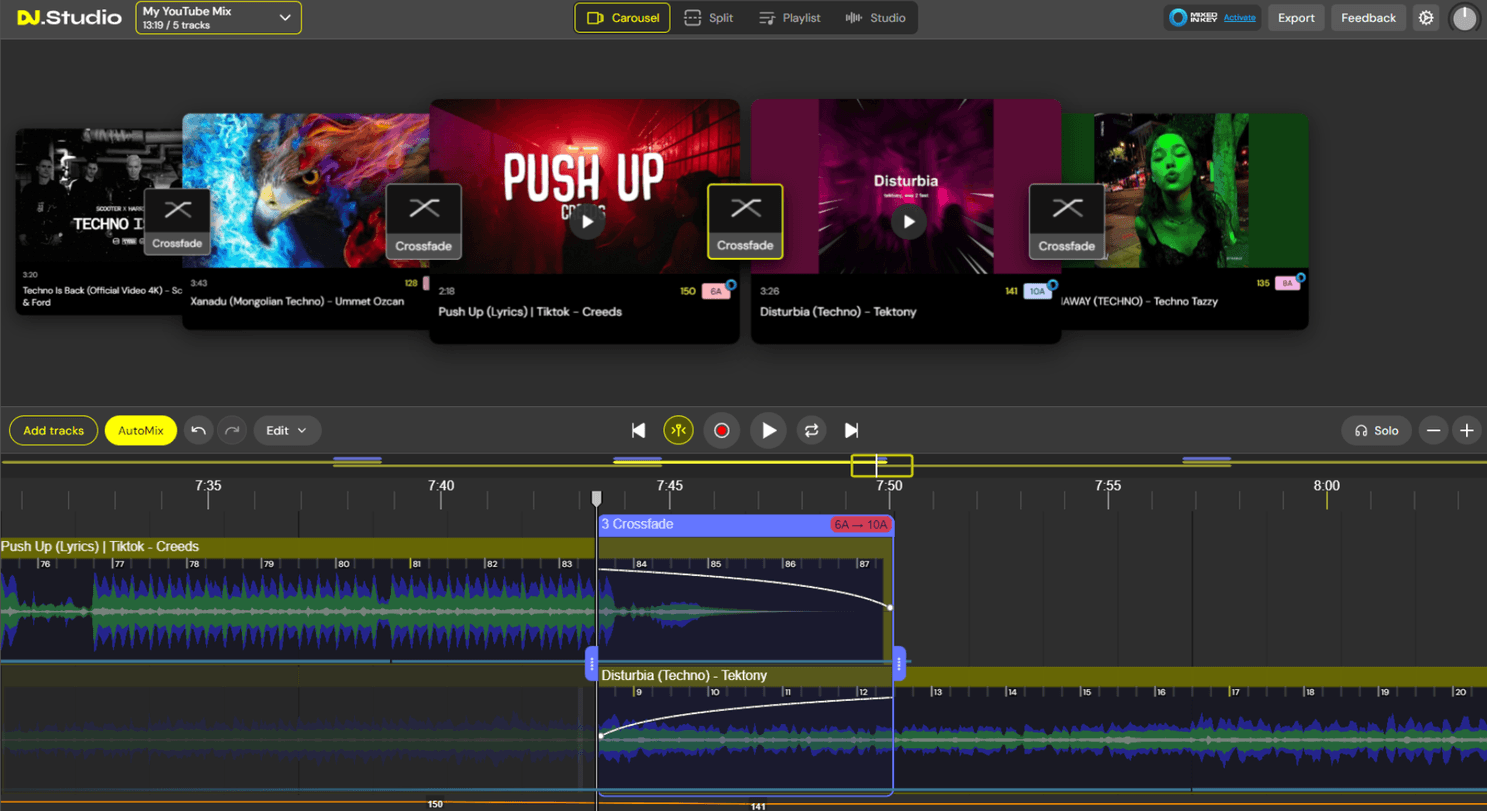This screenshot has width=1487, height=811.
Task: Click the right transition resize handle
Action: pyautogui.click(x=899, y=663)
